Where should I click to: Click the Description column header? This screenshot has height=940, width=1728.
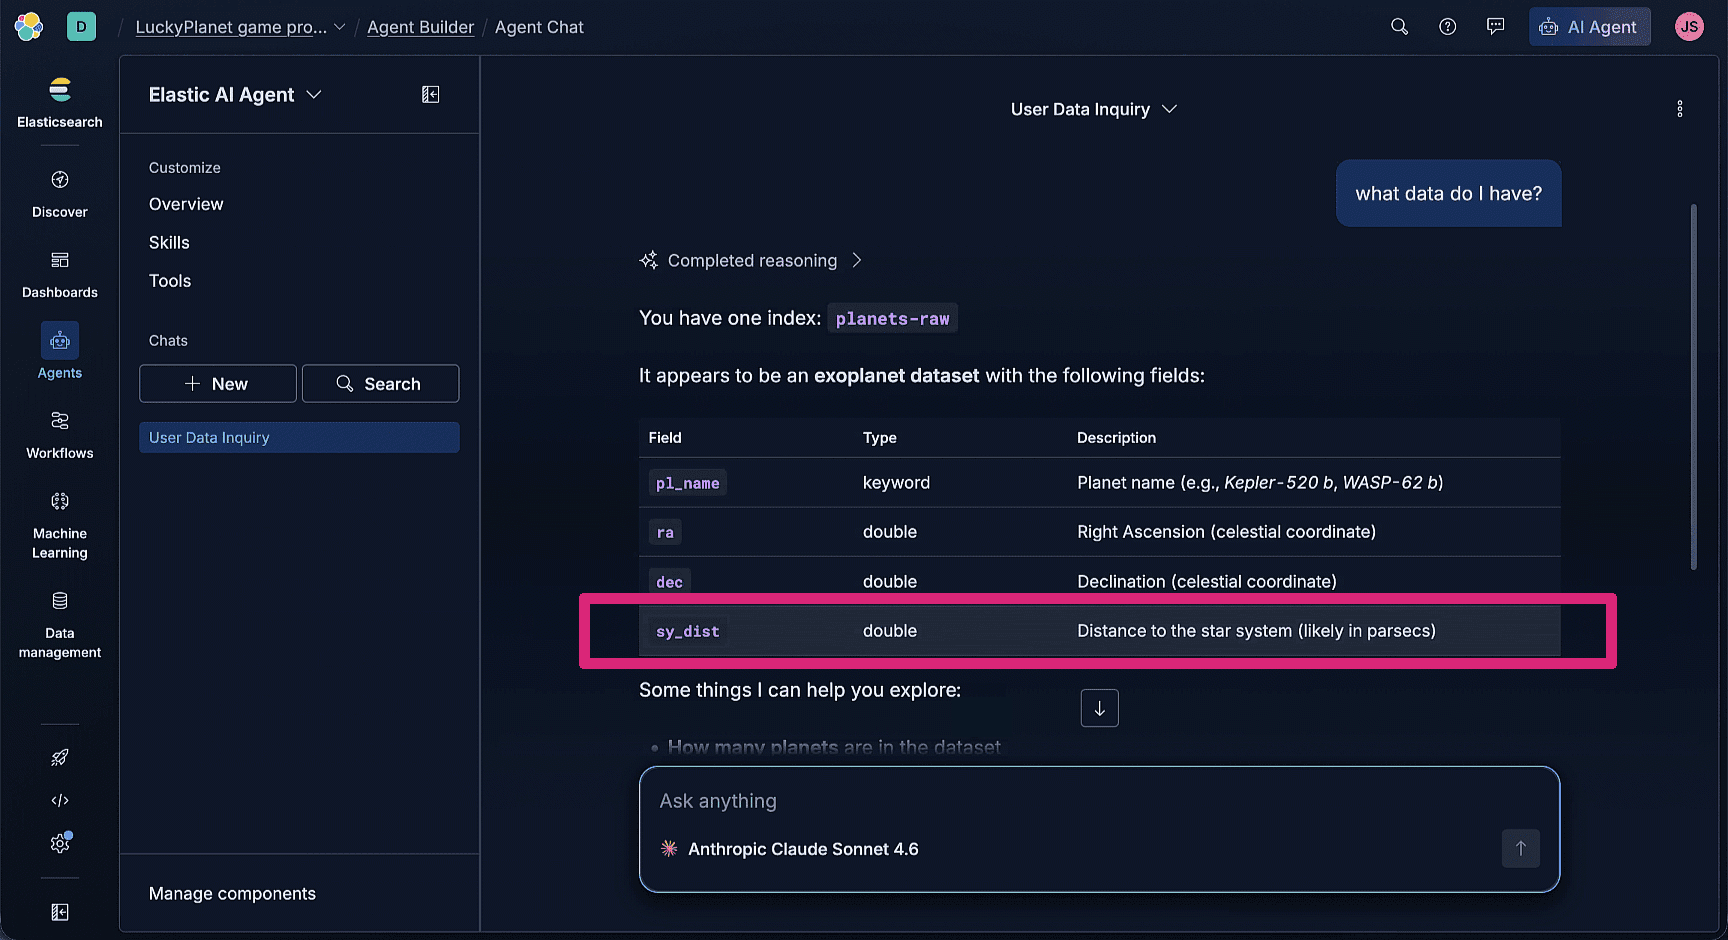point(1116,438)
